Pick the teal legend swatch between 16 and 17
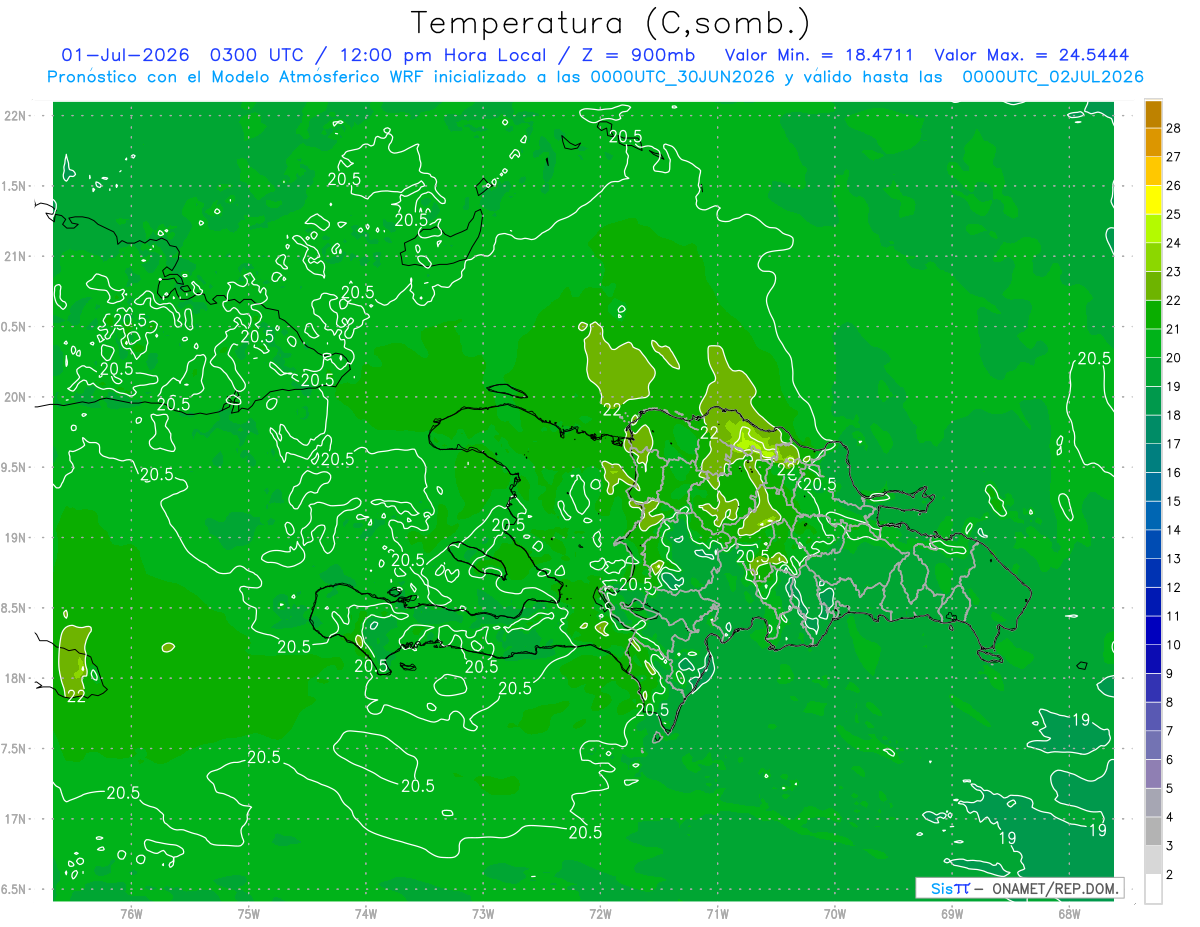Viewport: 1200px width, 927px height. (1153, 458)
